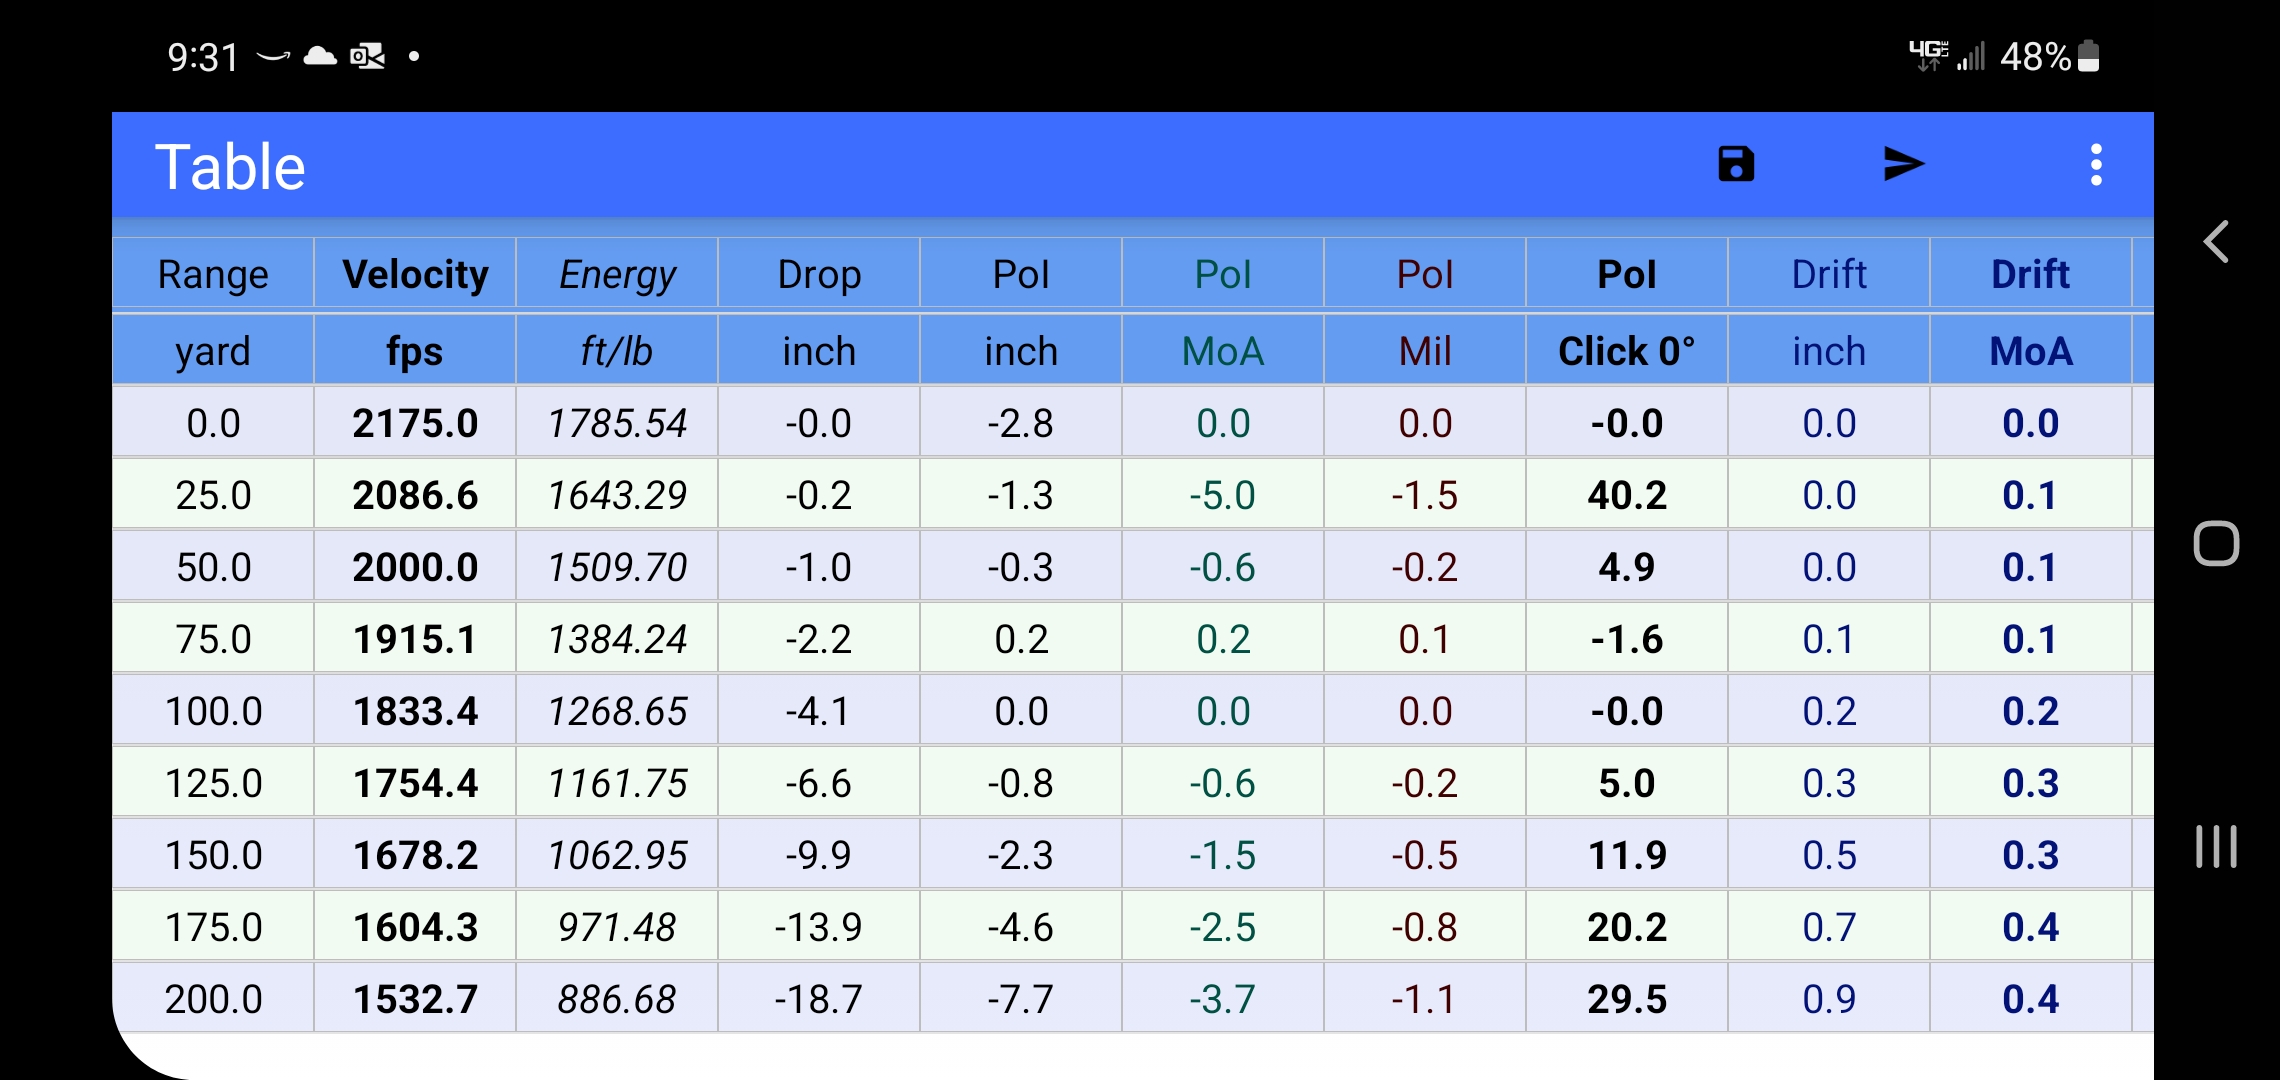2280x1080 pixels.
Task: Tap the send arrow icon
Action: click(x=1903, y=164)
